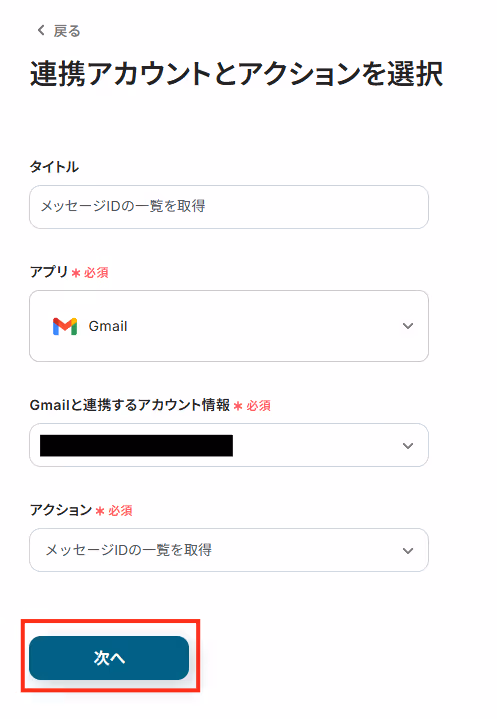Click the Gmailと連携するアカウント情報 label
This screenshot has width=497, height=719.
130,405
